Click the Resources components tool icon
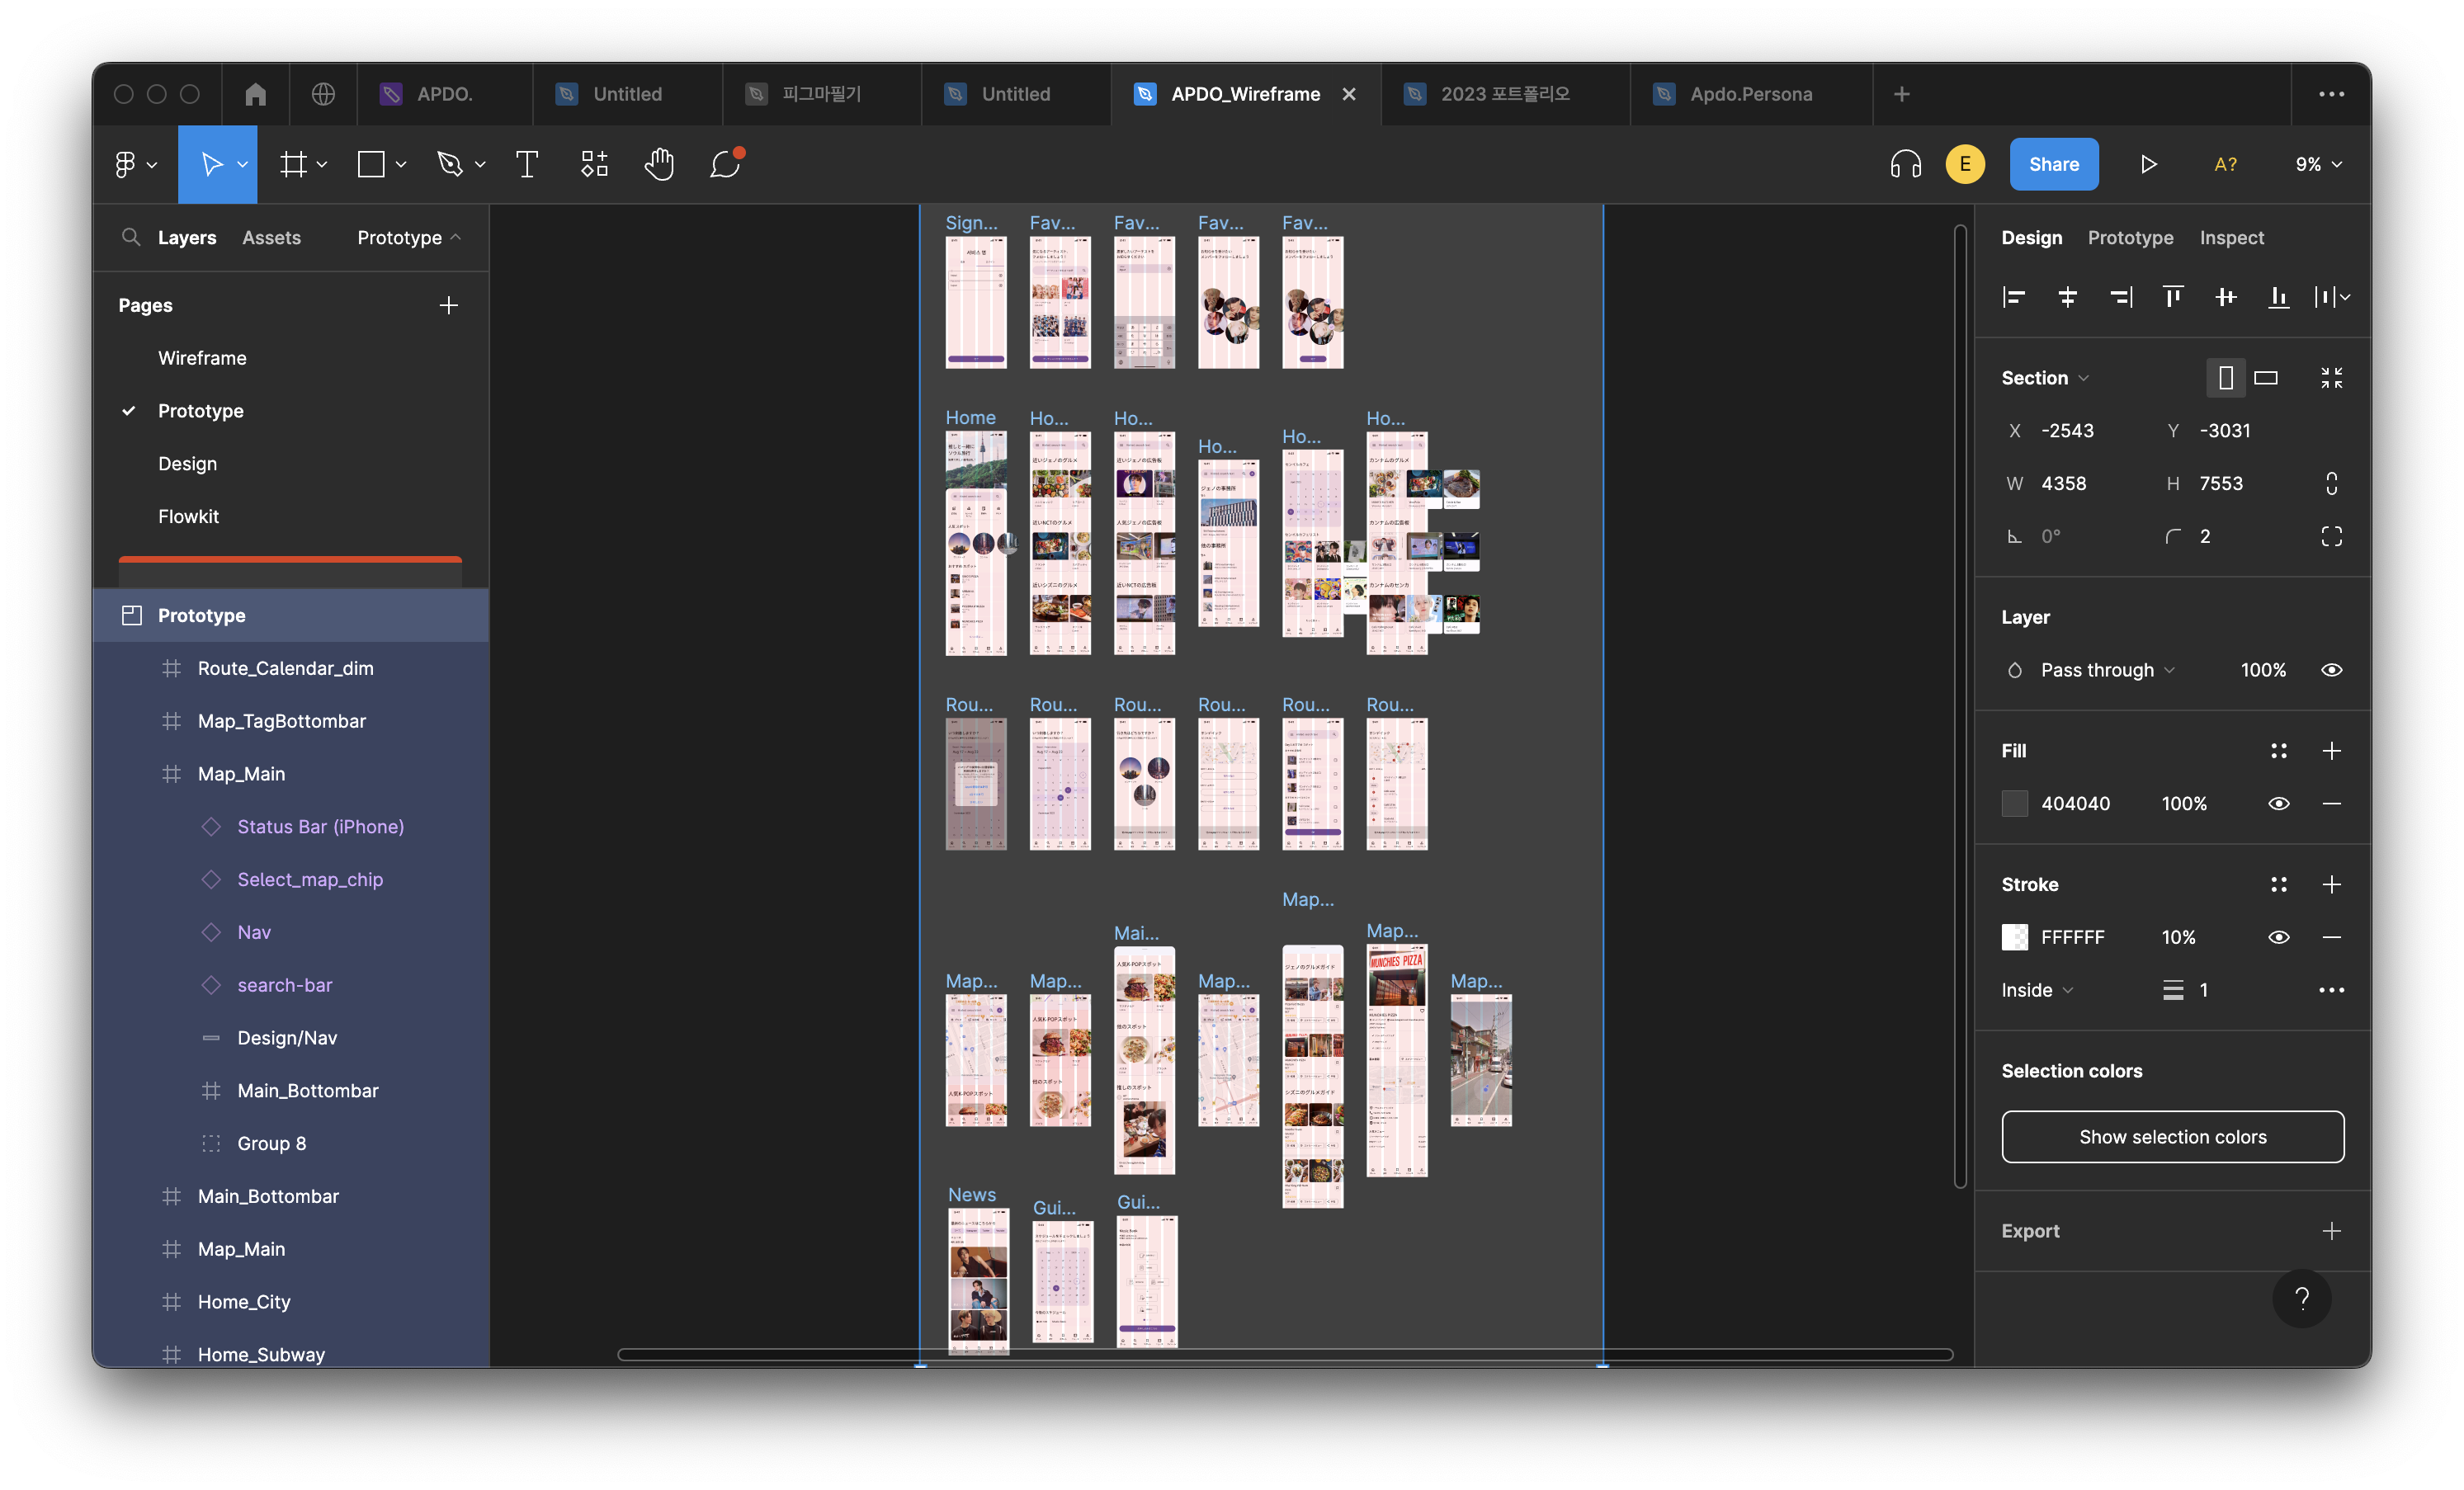The image size is (2464, 1490). [594, 164]
